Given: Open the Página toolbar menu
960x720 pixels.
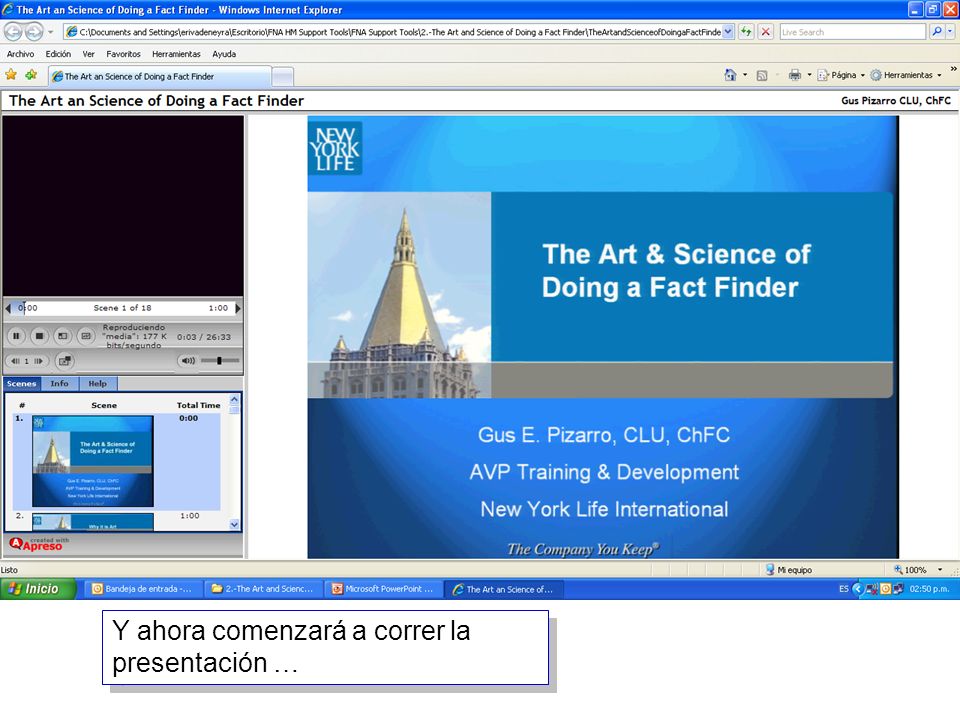Looking at the screenshot, I should (841, 75).
